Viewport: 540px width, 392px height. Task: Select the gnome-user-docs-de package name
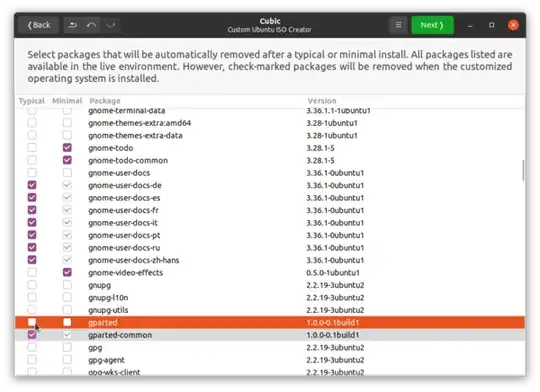click(125, 185)
